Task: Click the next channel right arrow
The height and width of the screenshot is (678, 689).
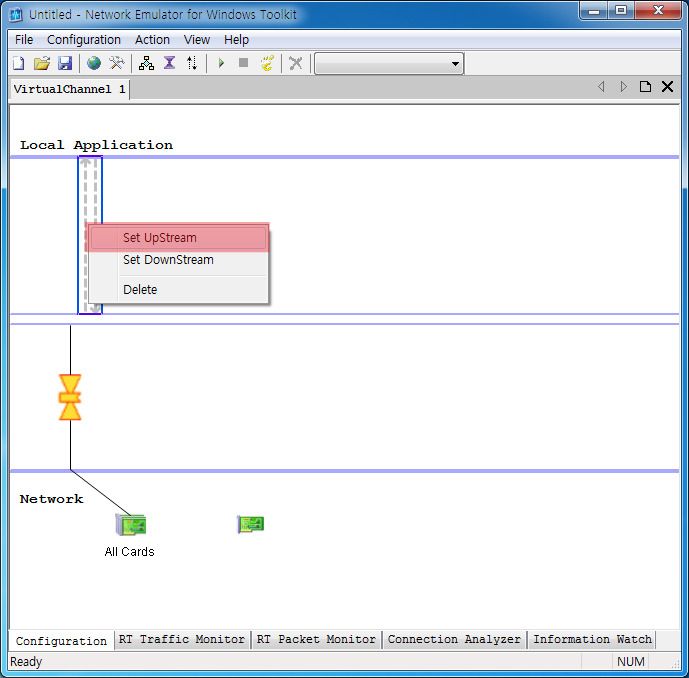Action: 623,87
